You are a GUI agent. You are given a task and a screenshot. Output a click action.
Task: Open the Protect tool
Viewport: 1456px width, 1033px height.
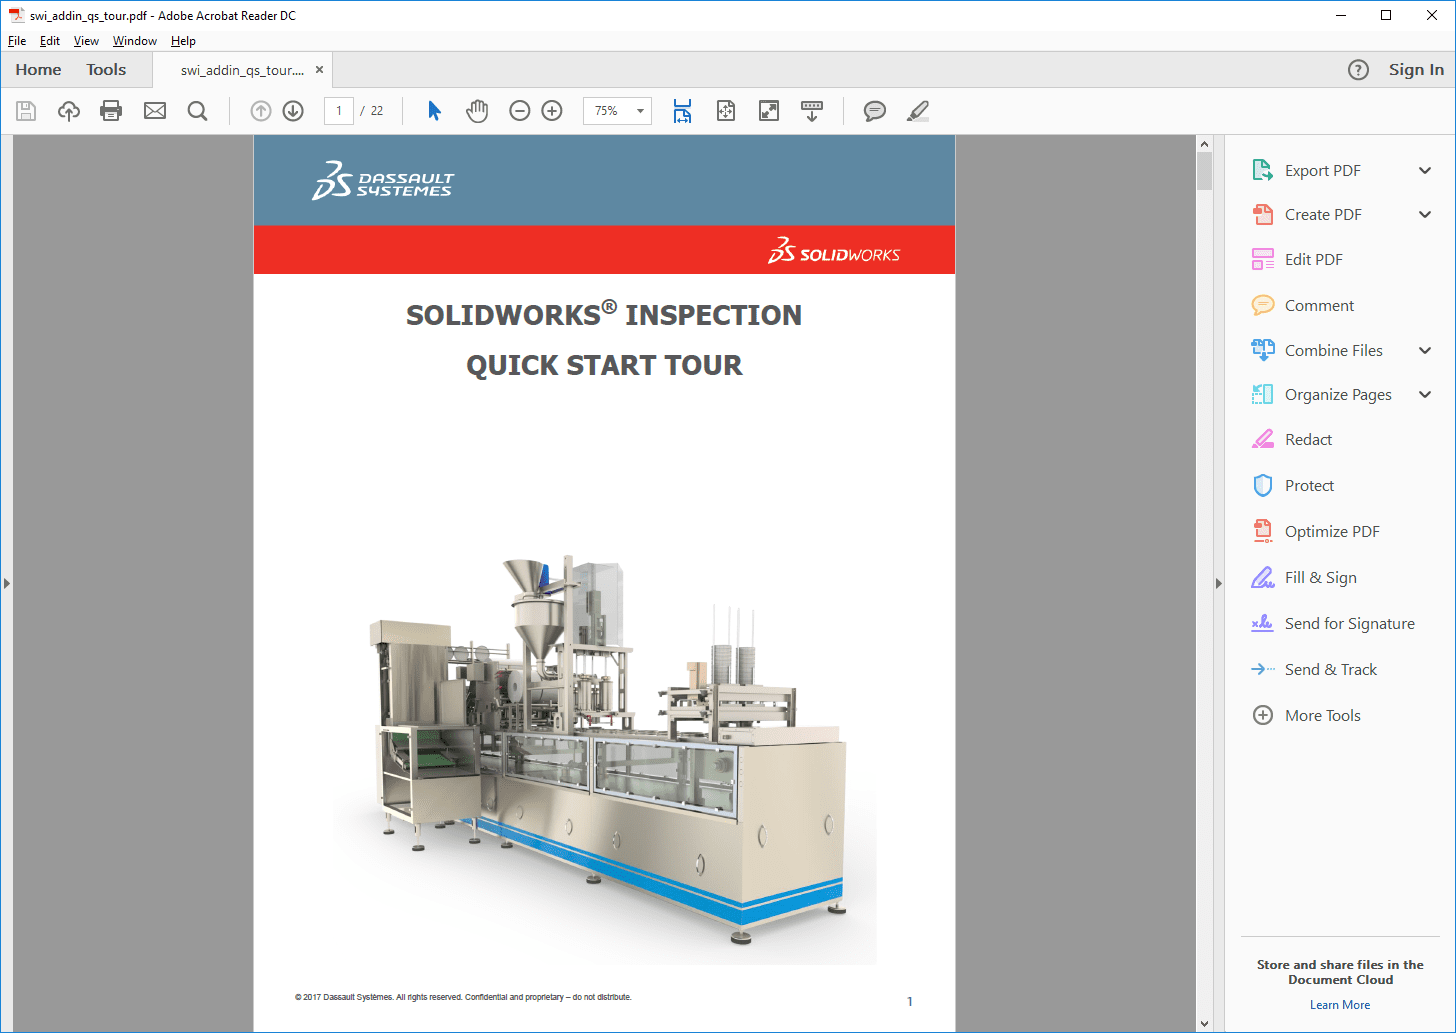click(x=1309, y=486)
